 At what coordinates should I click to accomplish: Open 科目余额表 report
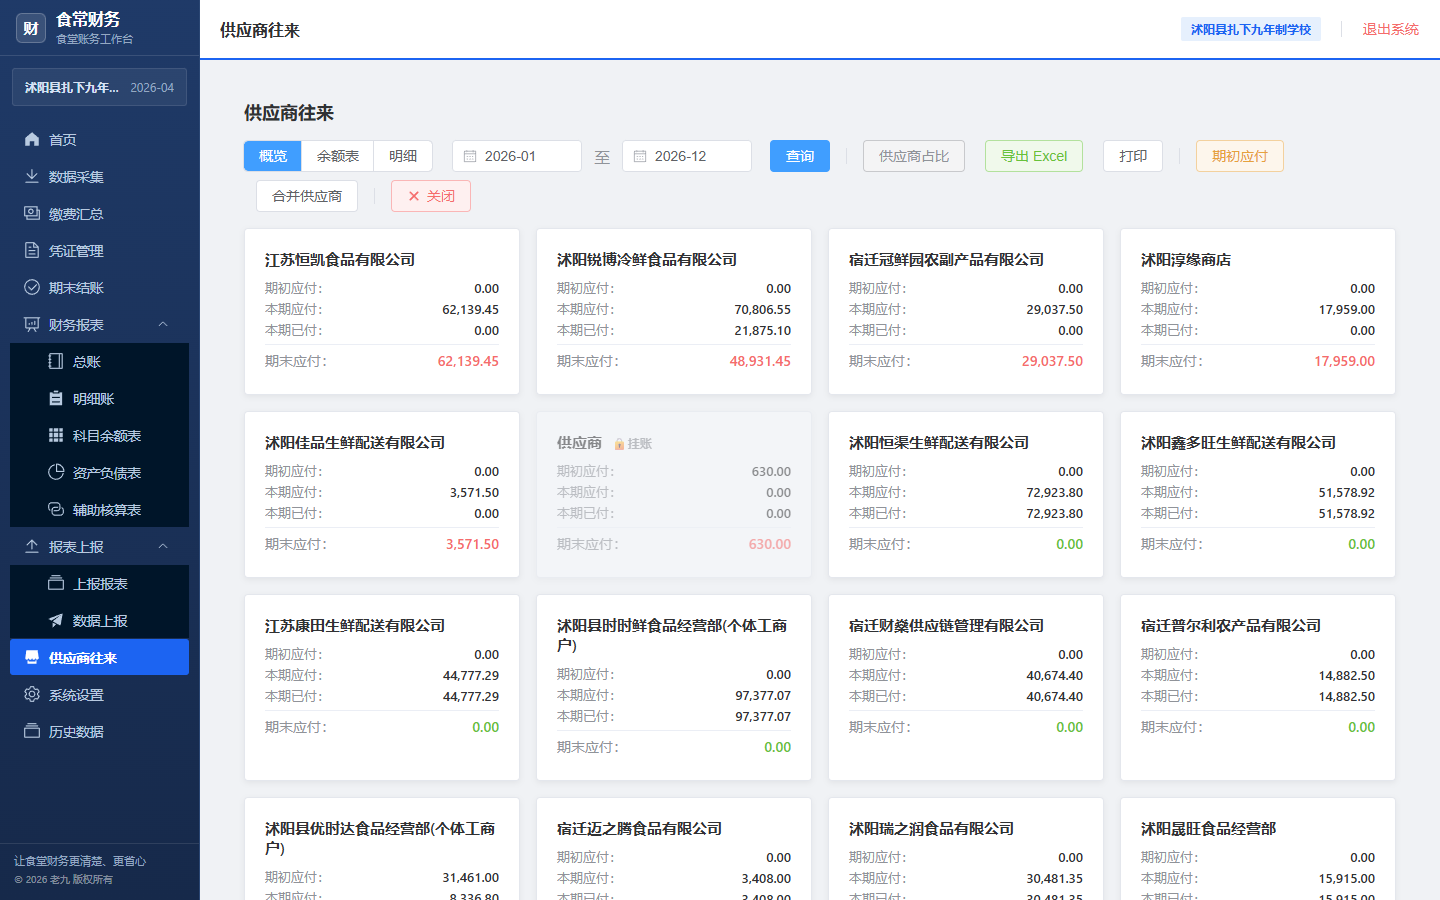click(x=99, y=436)
